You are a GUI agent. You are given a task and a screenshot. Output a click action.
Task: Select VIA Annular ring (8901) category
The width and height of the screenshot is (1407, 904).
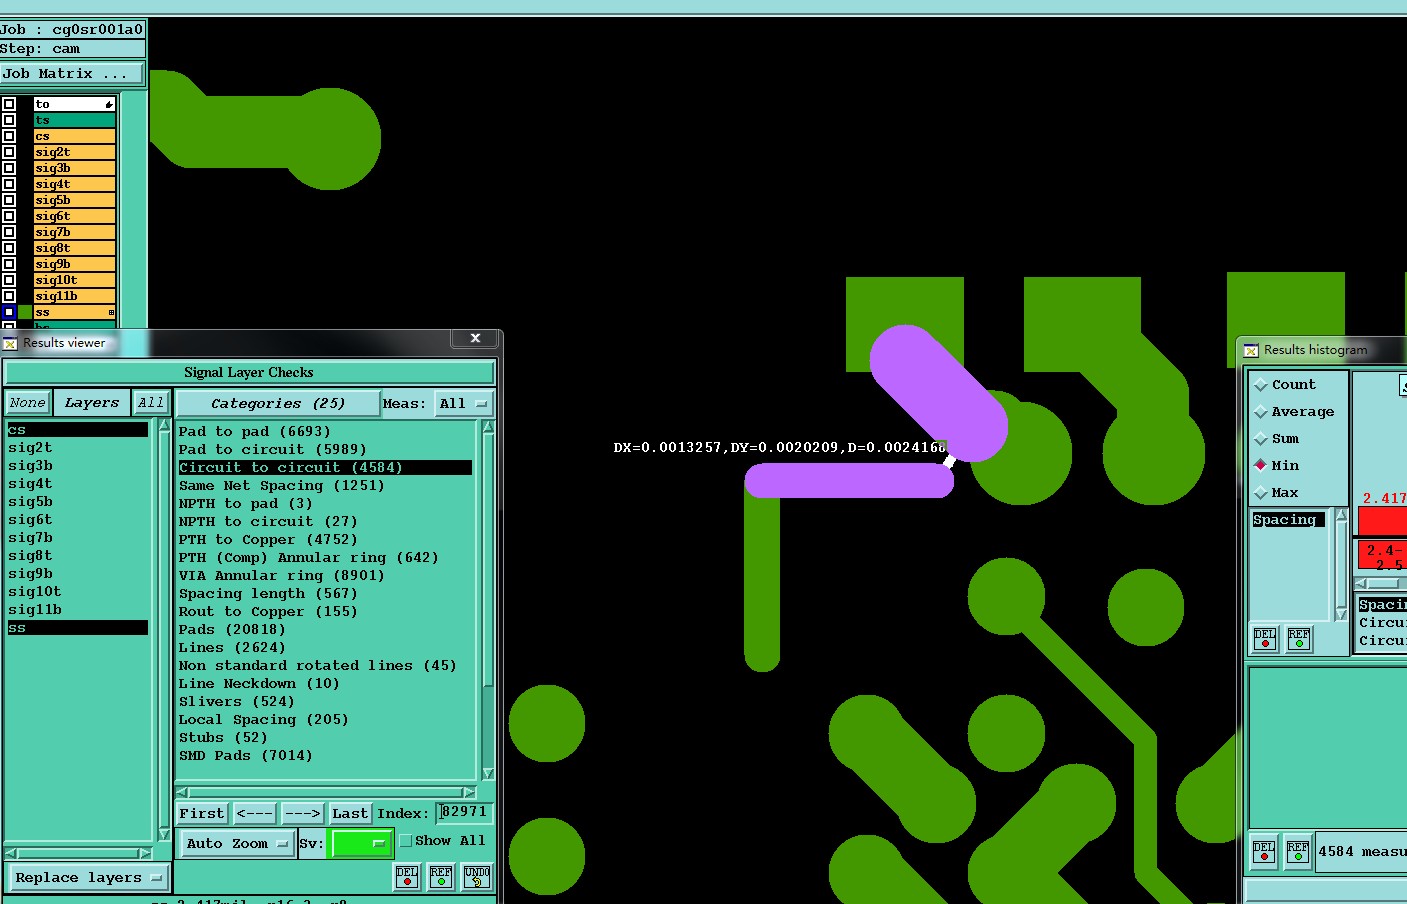(x=281, y=576)
